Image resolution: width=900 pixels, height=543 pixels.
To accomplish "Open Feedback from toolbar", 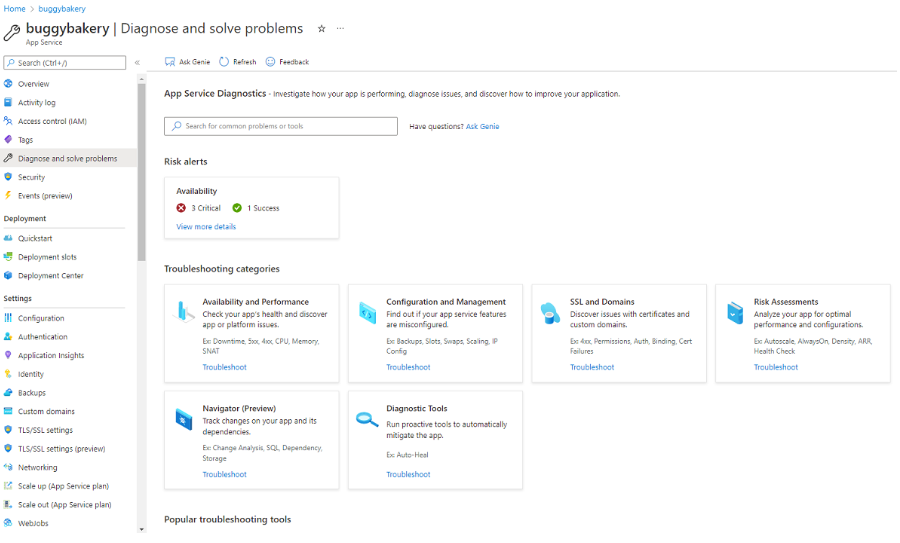I will (x=287, y=62).
